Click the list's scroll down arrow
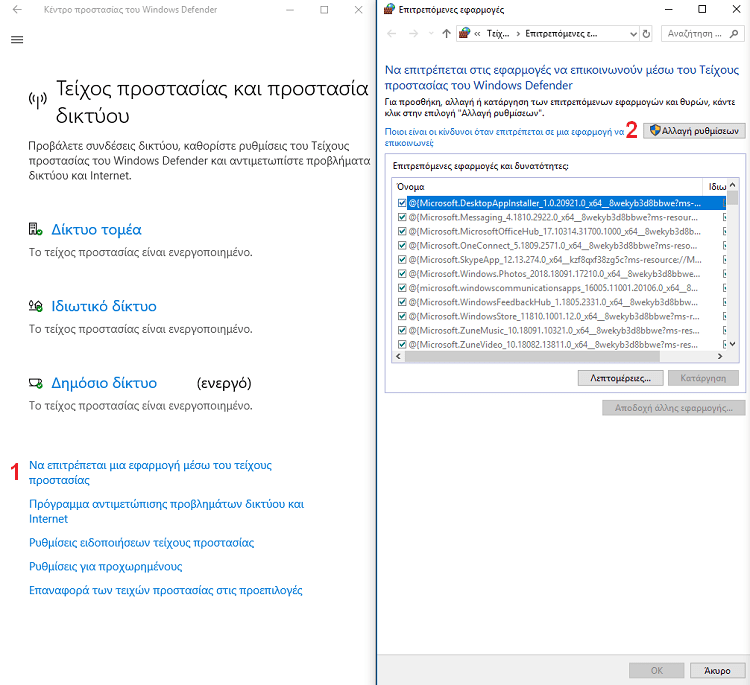 click(732, 344)
